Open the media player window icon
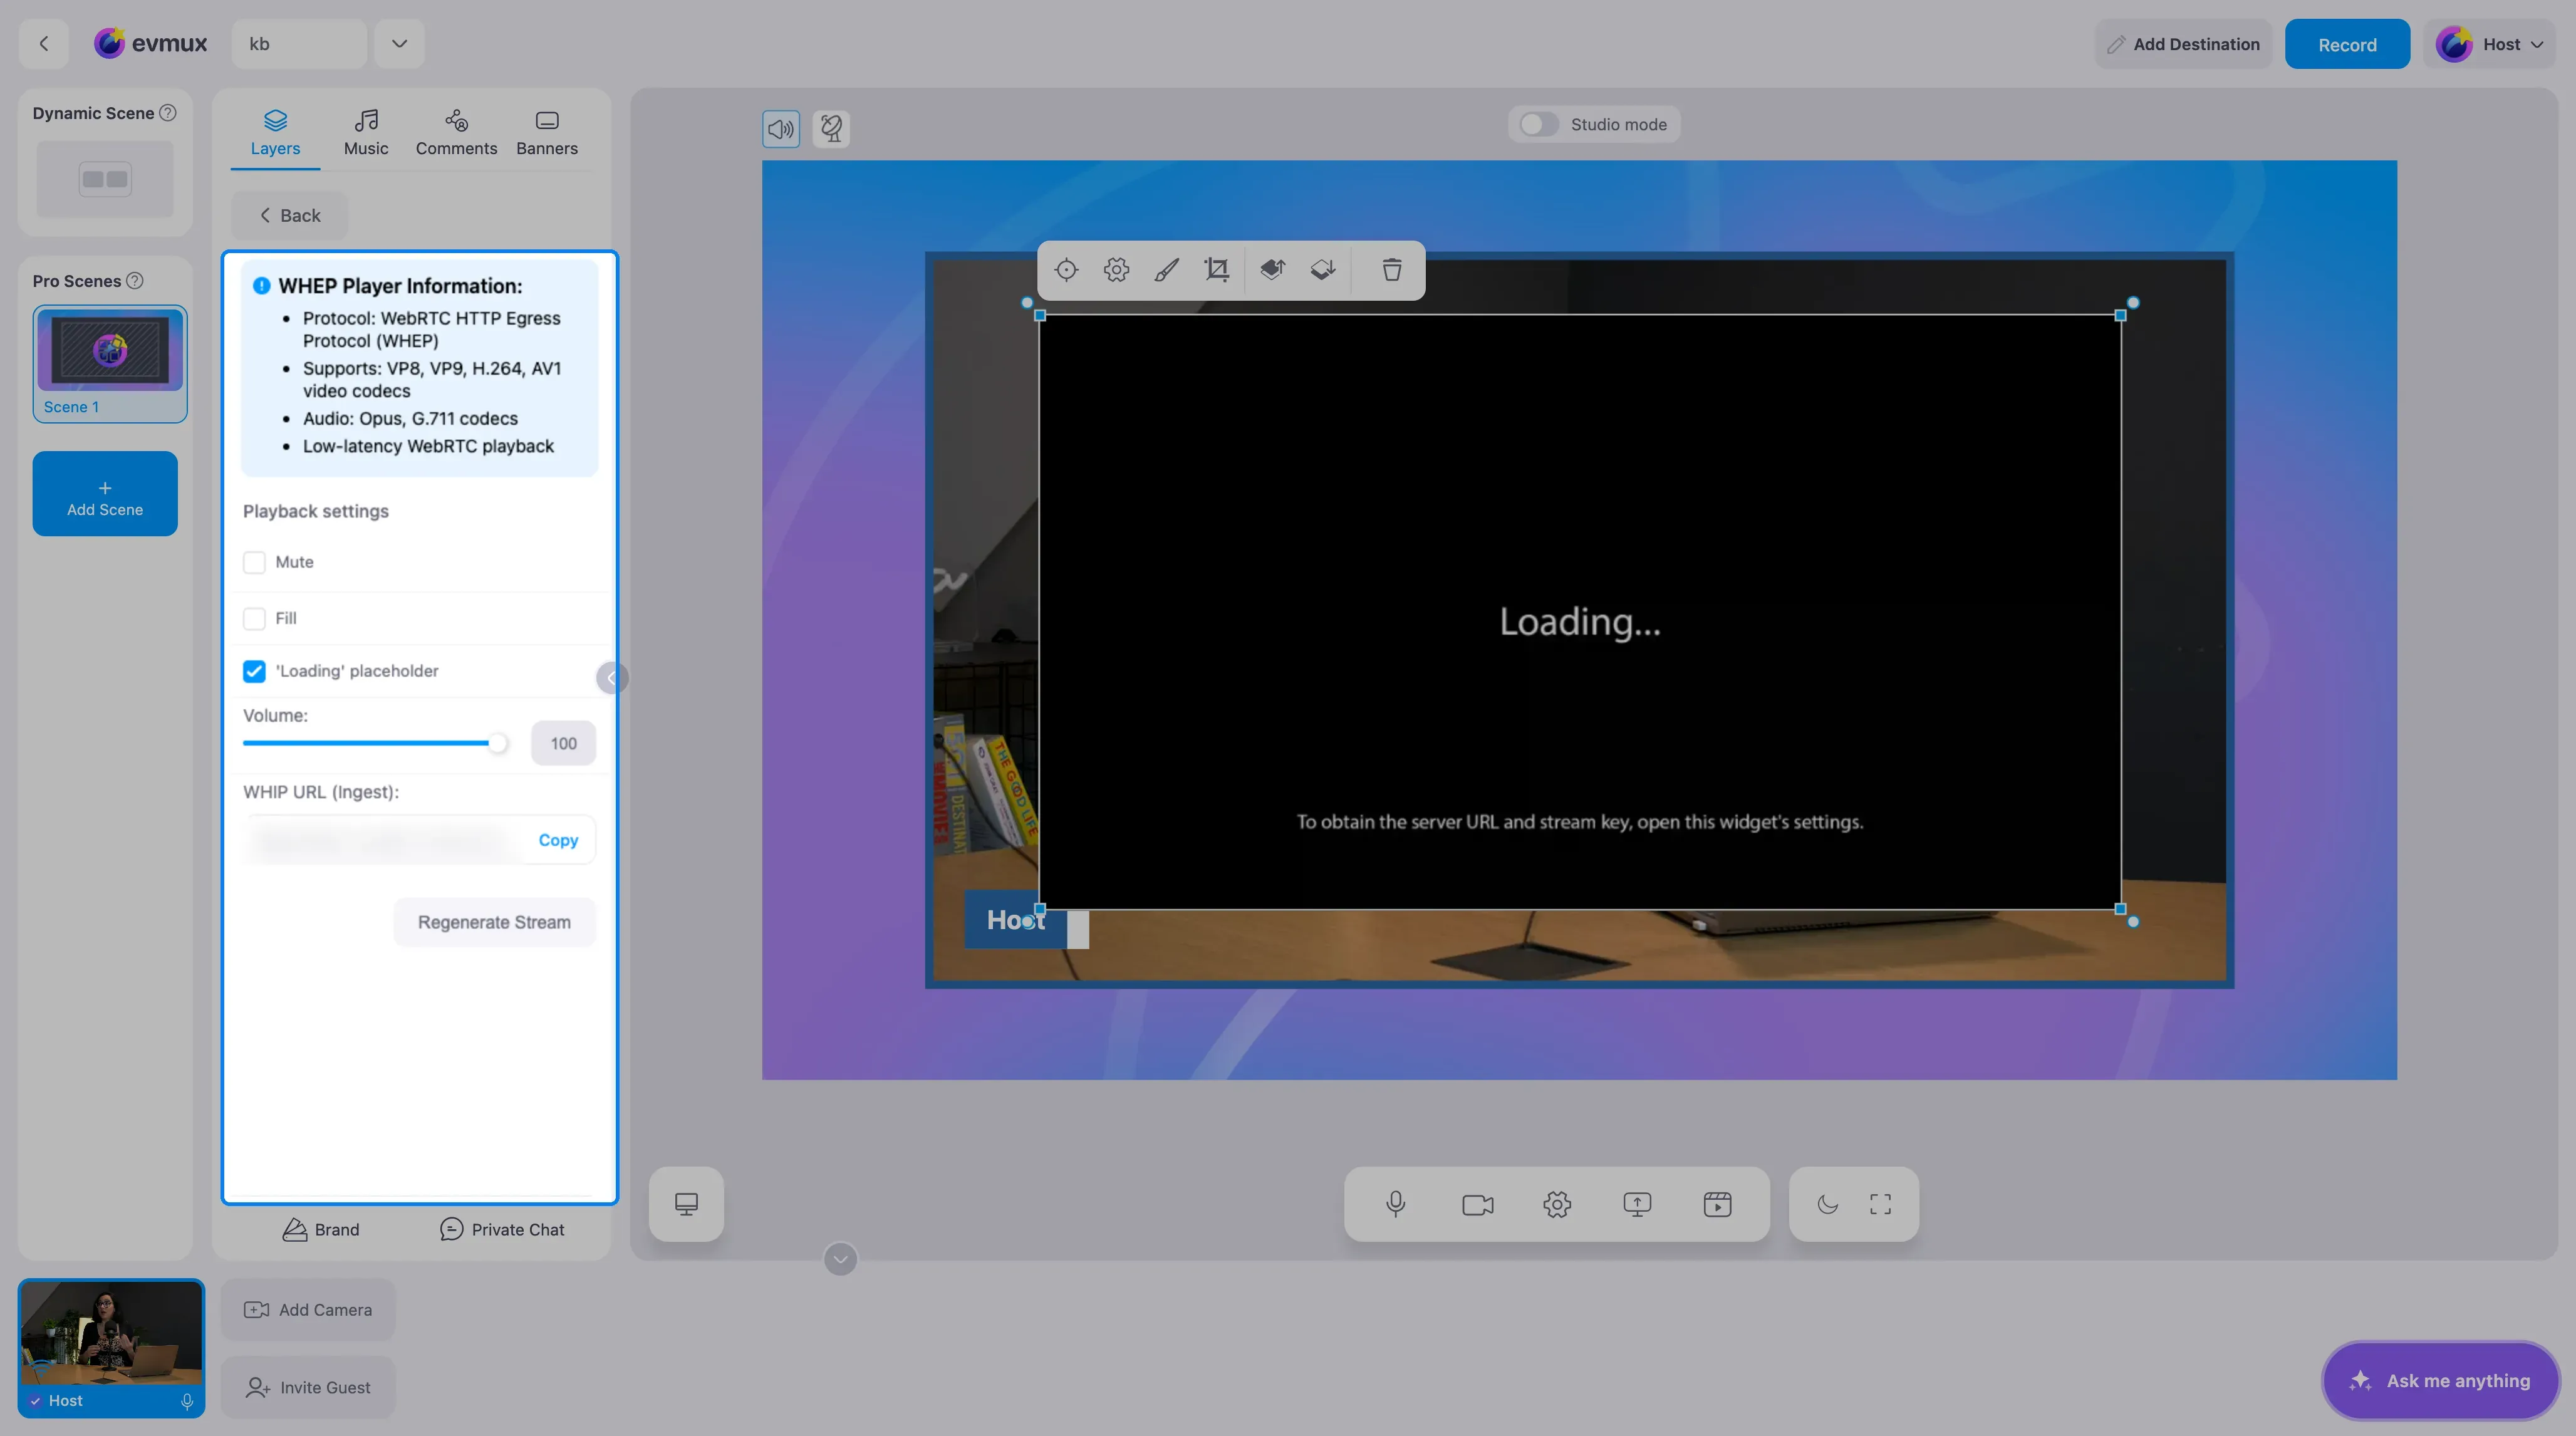 click(1717, 1204)
